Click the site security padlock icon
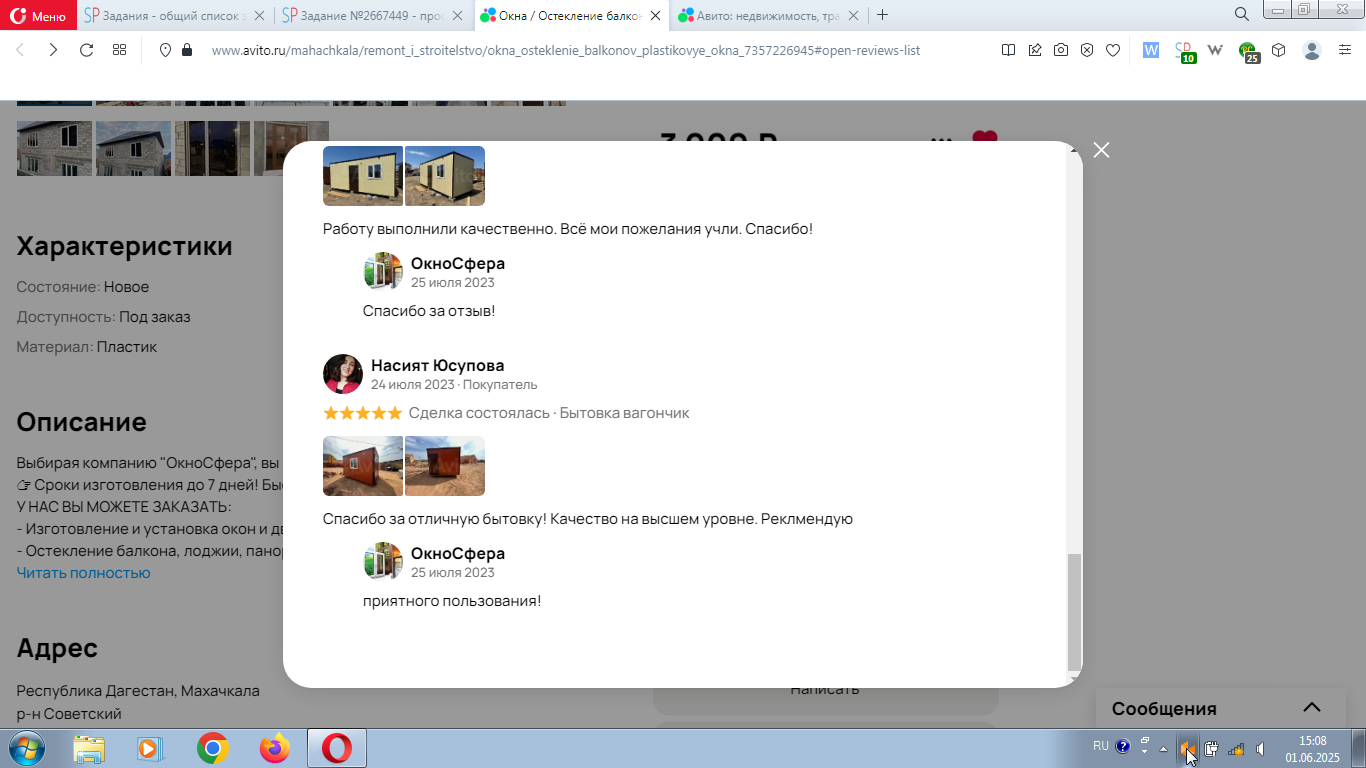Viewport: 1366px width, 768px height. [187, 50]
